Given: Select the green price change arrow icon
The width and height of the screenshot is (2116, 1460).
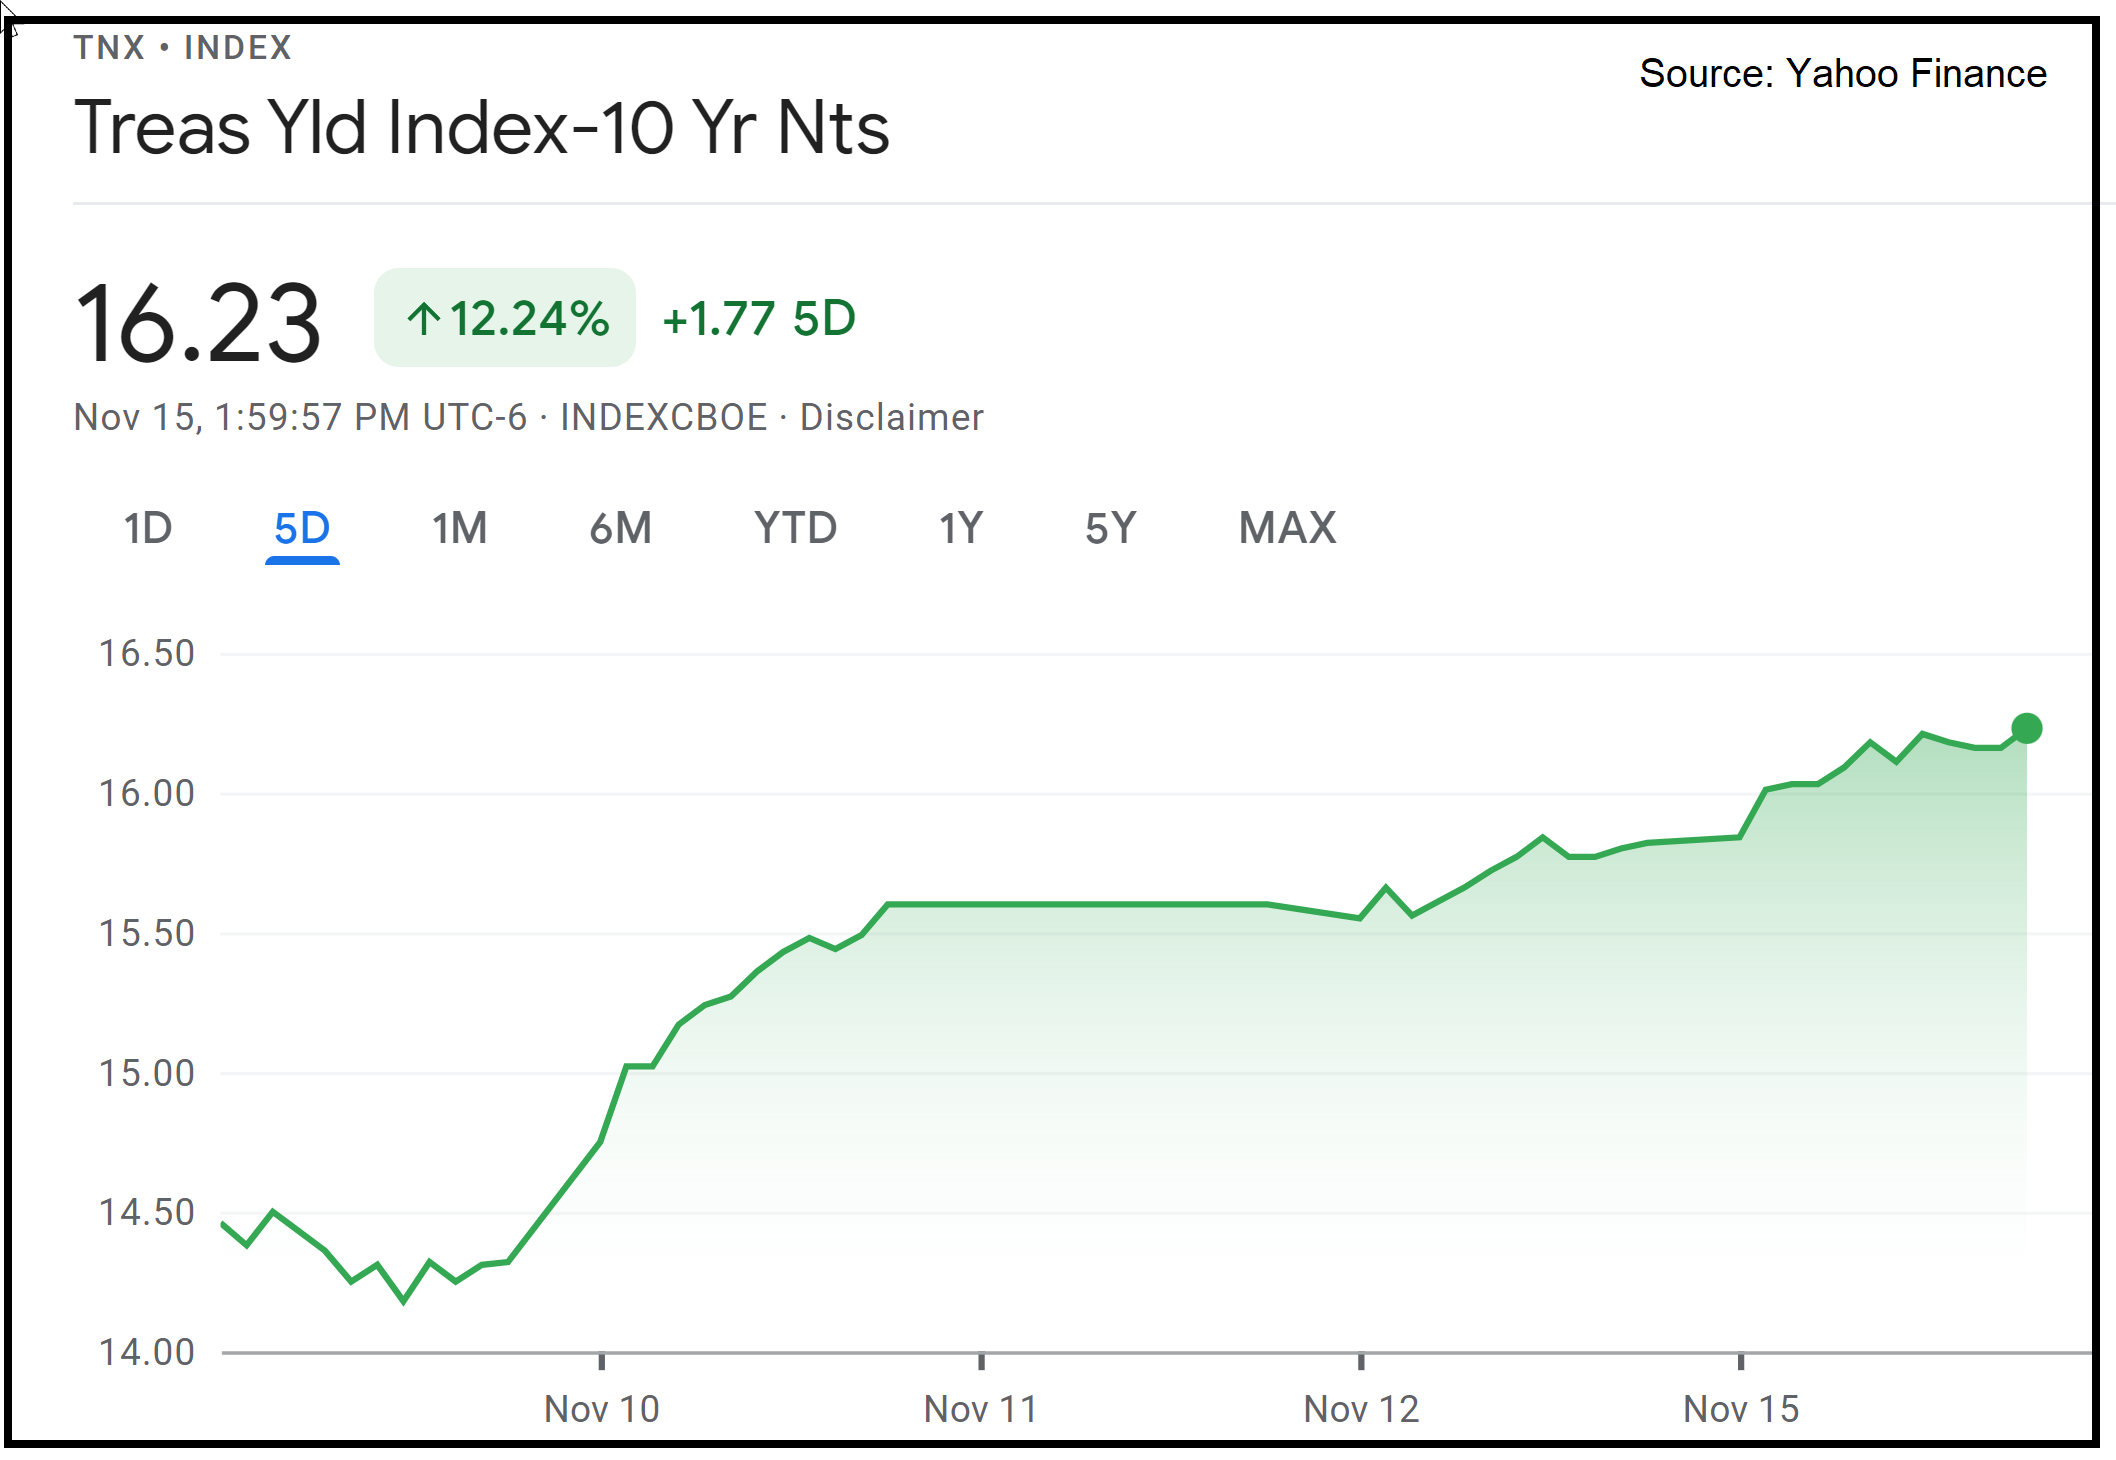Looking at the screenshot, I should click(424, 318).
